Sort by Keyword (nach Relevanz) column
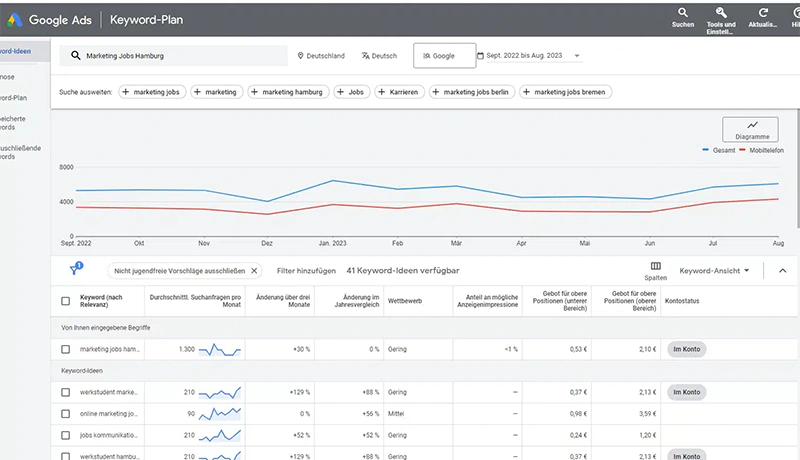Viewport: 800px width, 460px height. (101, 301)
